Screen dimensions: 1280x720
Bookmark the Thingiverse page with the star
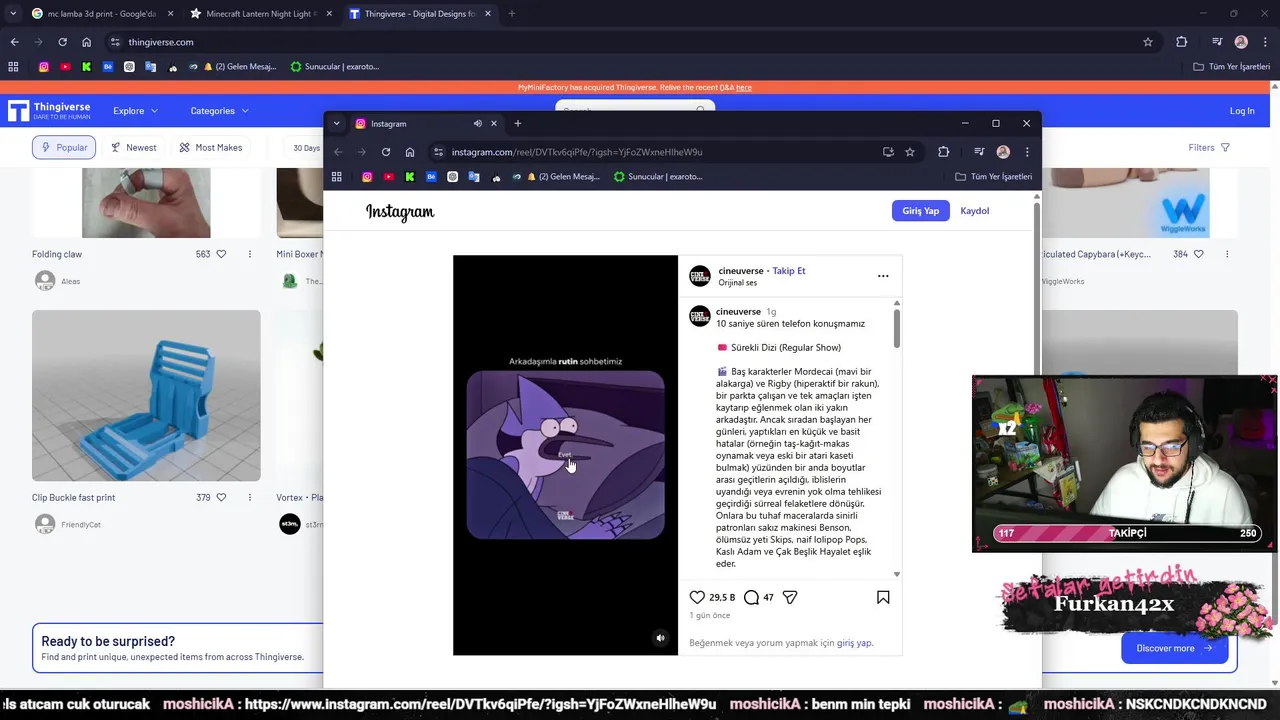1148,42
